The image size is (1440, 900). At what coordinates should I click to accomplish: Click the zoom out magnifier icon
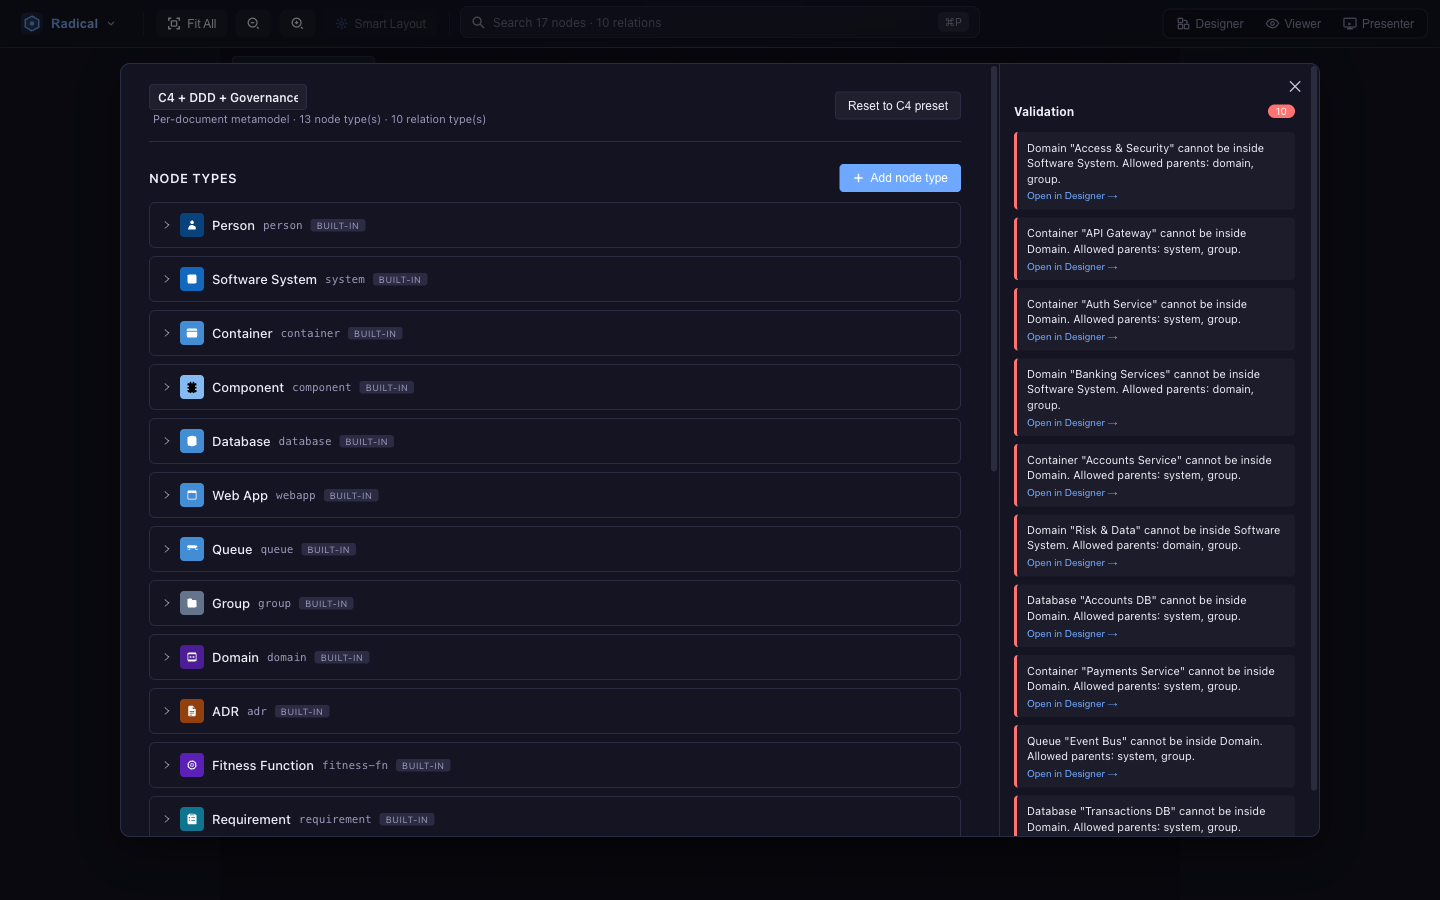253,23
